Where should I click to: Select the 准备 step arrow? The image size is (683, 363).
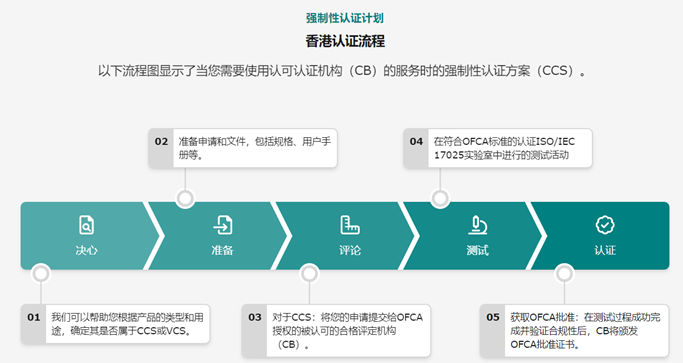218,236
